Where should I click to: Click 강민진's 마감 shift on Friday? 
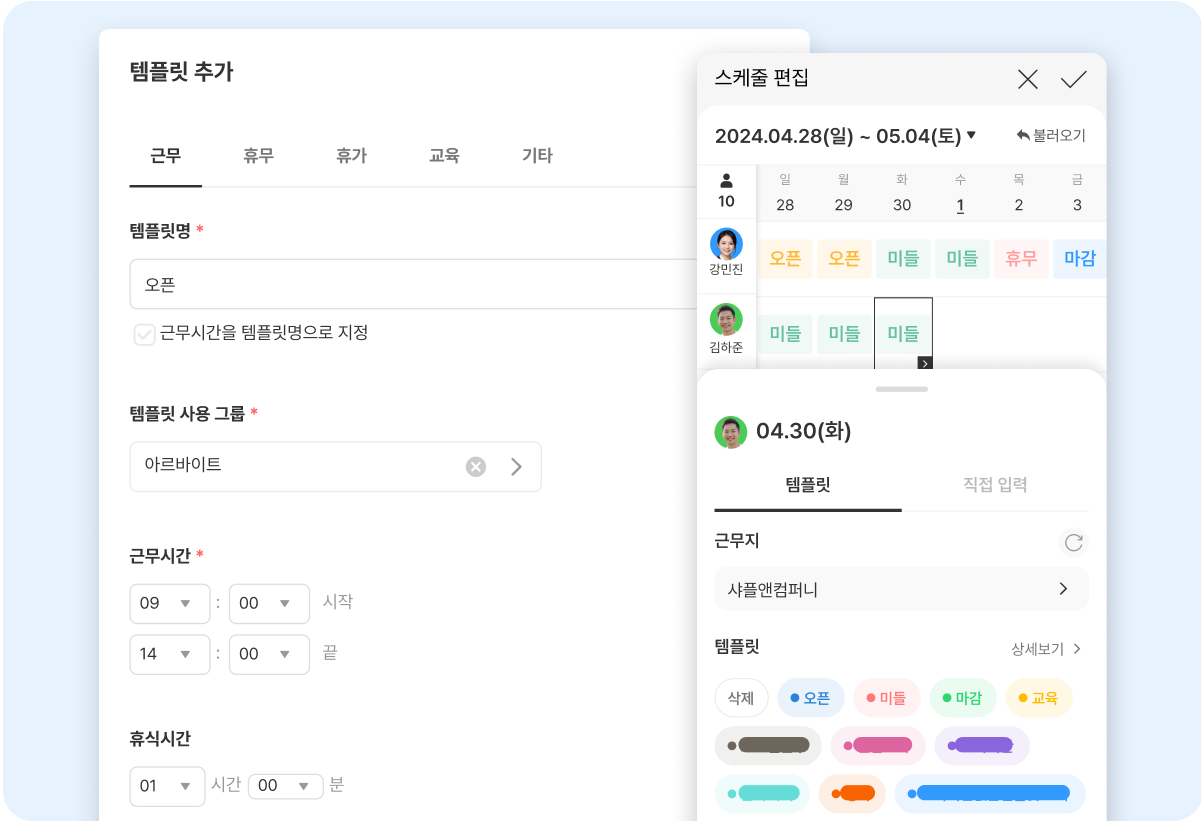(x=1079, y=259)
